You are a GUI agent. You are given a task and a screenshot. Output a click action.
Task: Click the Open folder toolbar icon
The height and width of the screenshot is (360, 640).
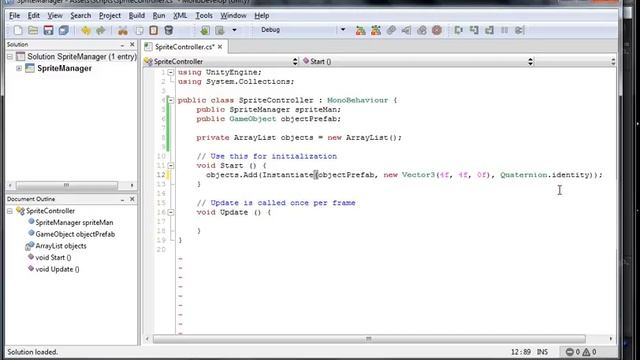point(33,30)
